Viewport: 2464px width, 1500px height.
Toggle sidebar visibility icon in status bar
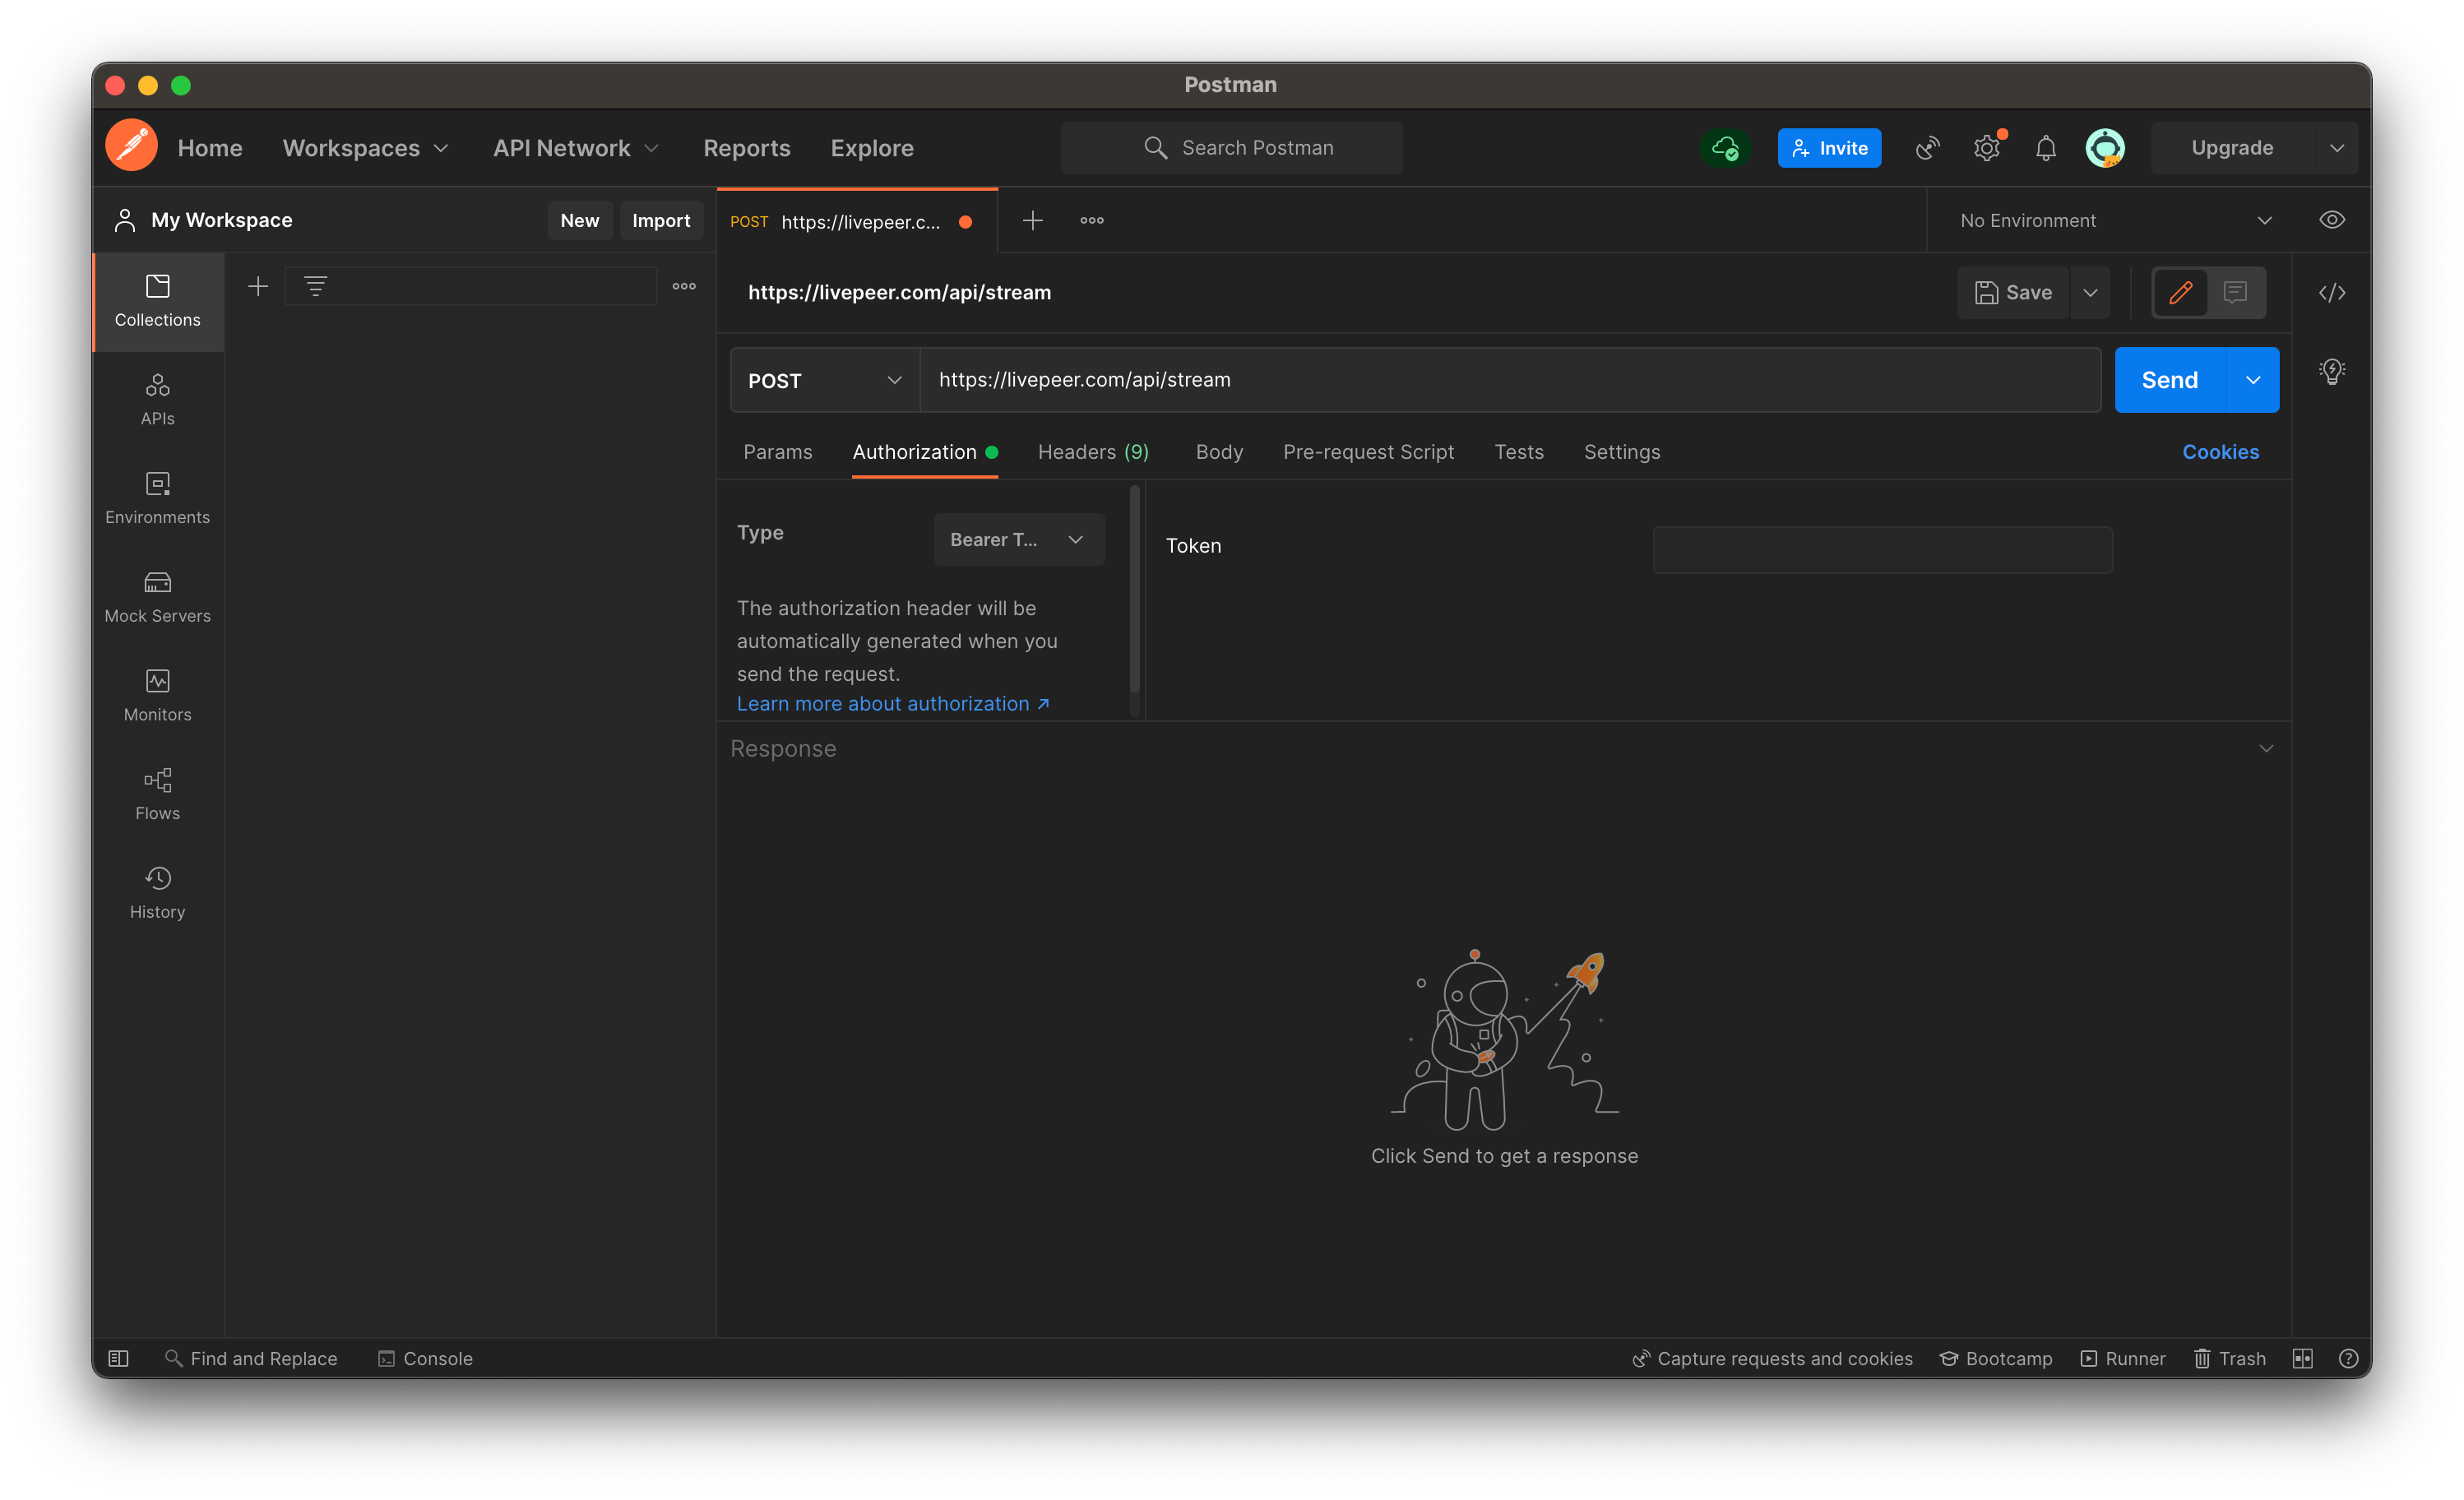pos(118,1358)
